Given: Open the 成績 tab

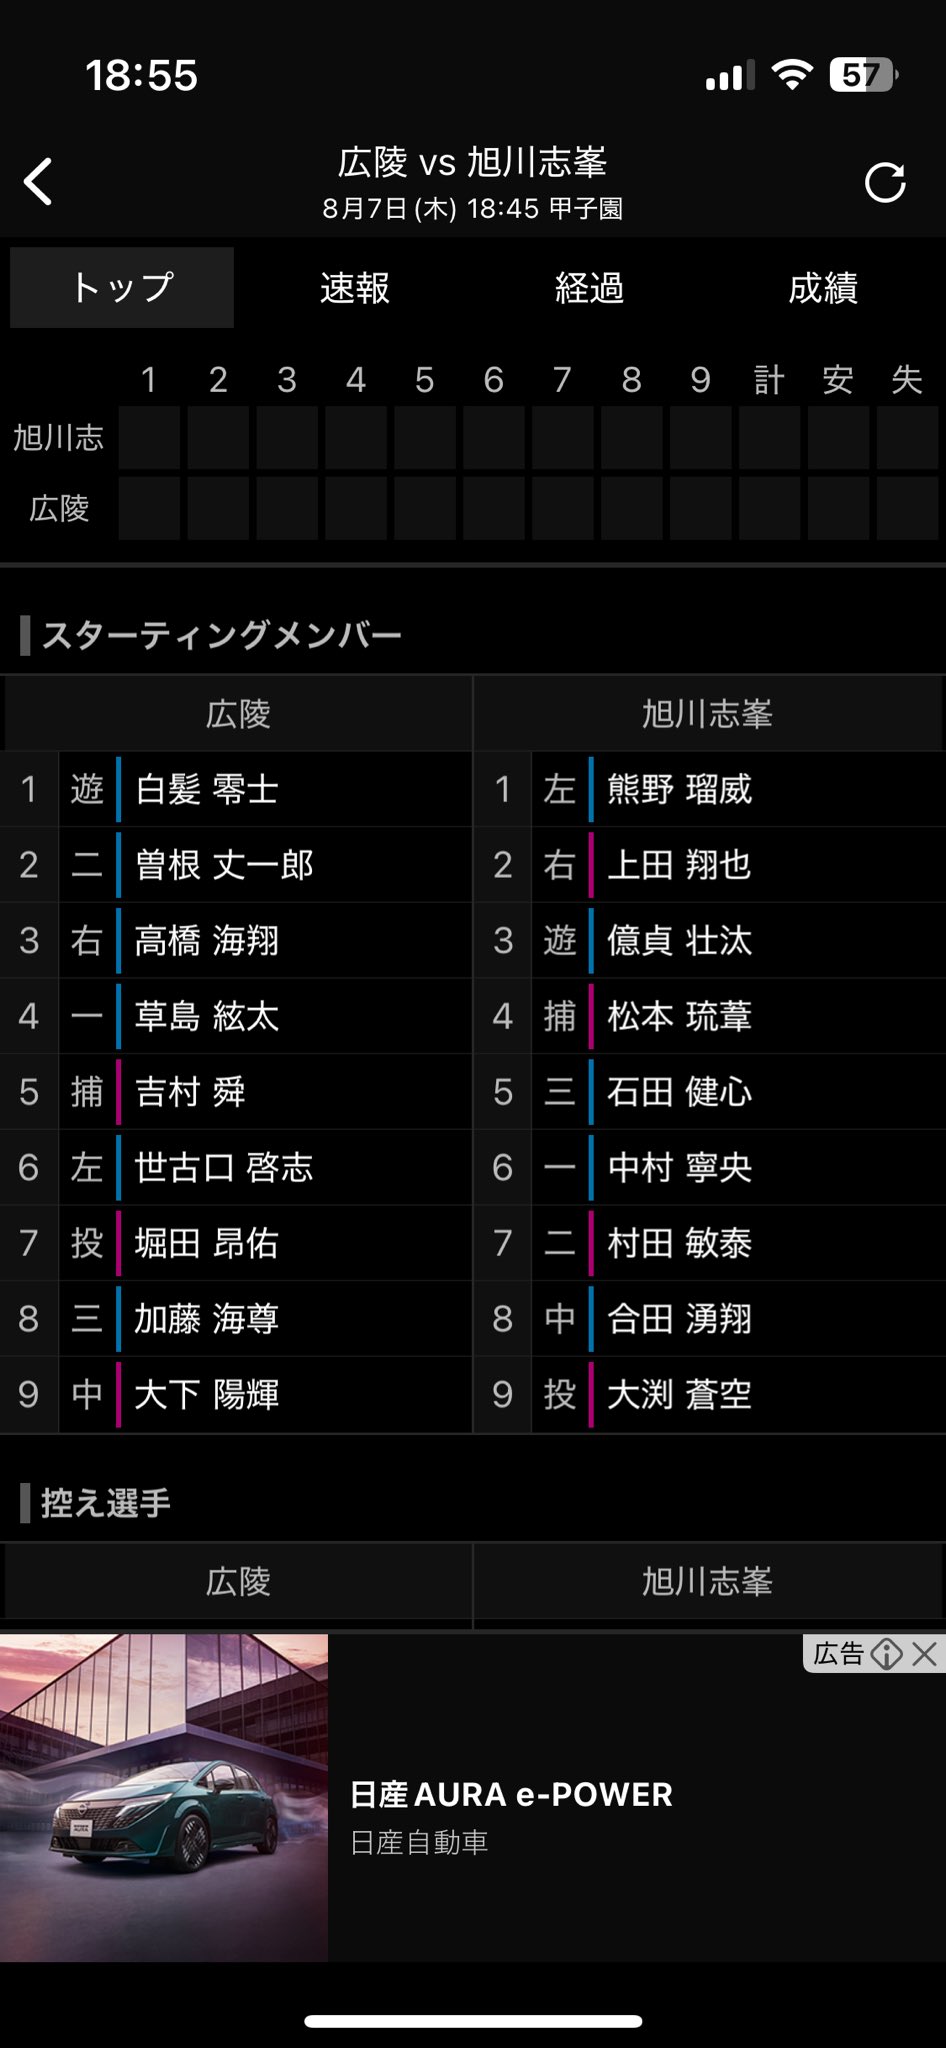Looking at the screenshot, I should (823, 288).
